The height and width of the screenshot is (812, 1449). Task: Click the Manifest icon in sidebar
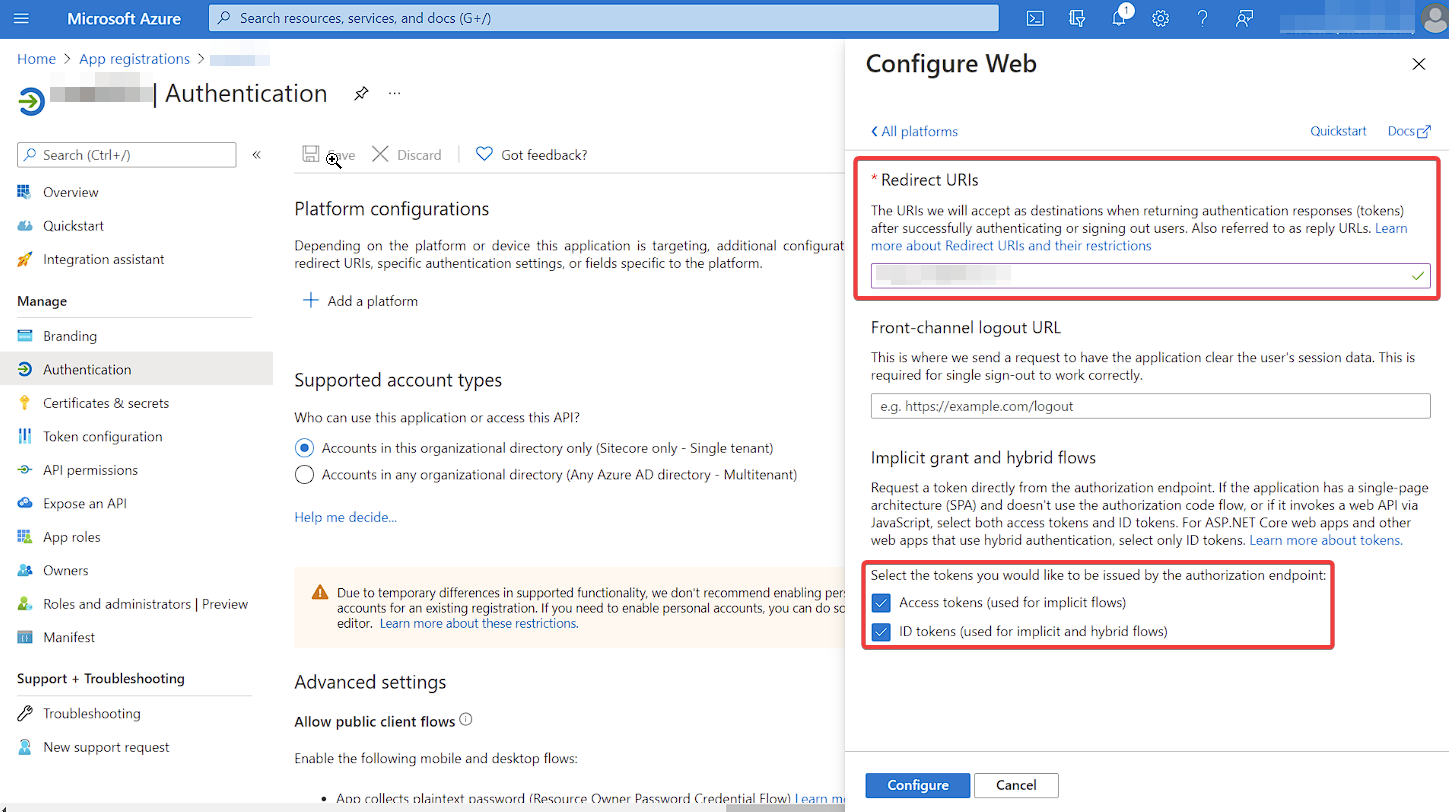25,637
